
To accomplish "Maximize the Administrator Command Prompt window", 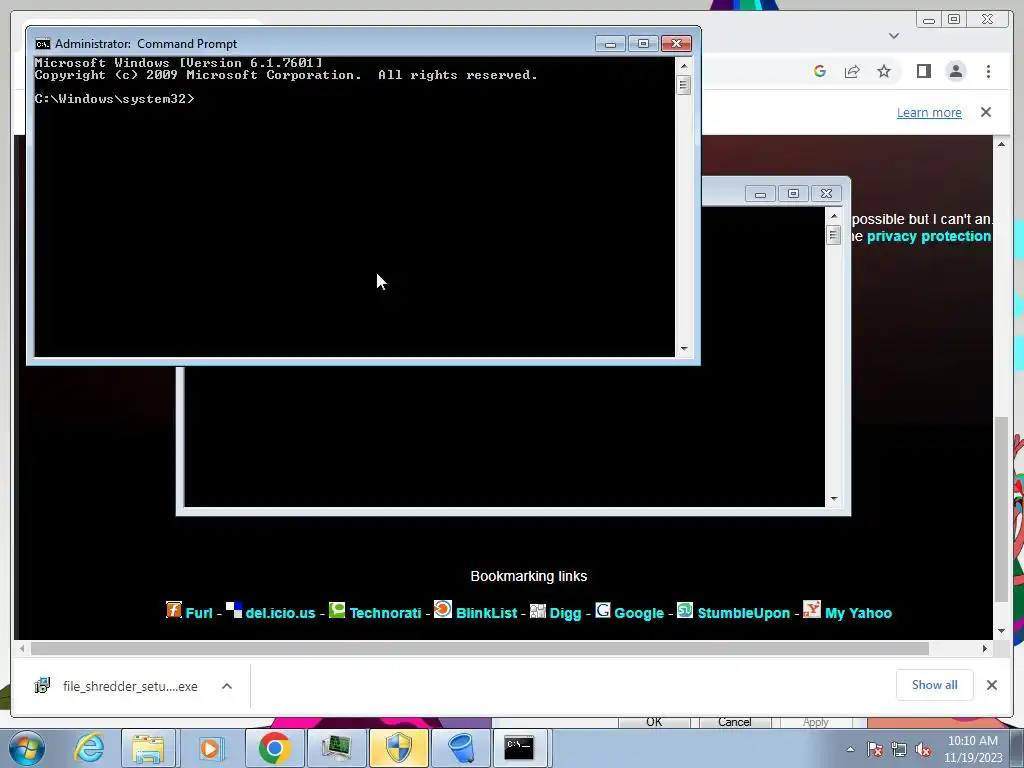I will 643,44.
